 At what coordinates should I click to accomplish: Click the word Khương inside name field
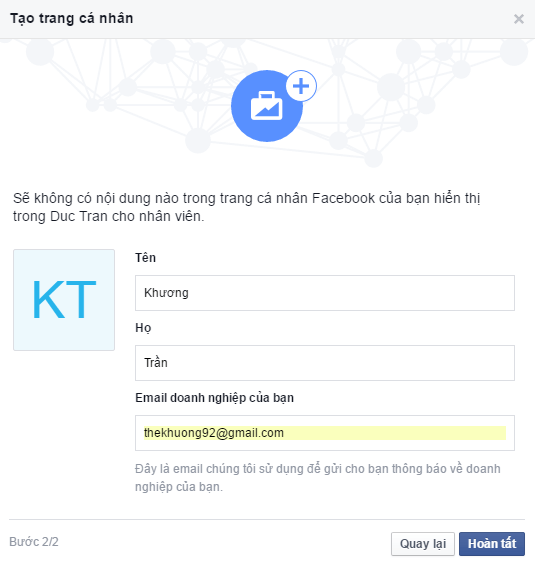coord(166,293)
